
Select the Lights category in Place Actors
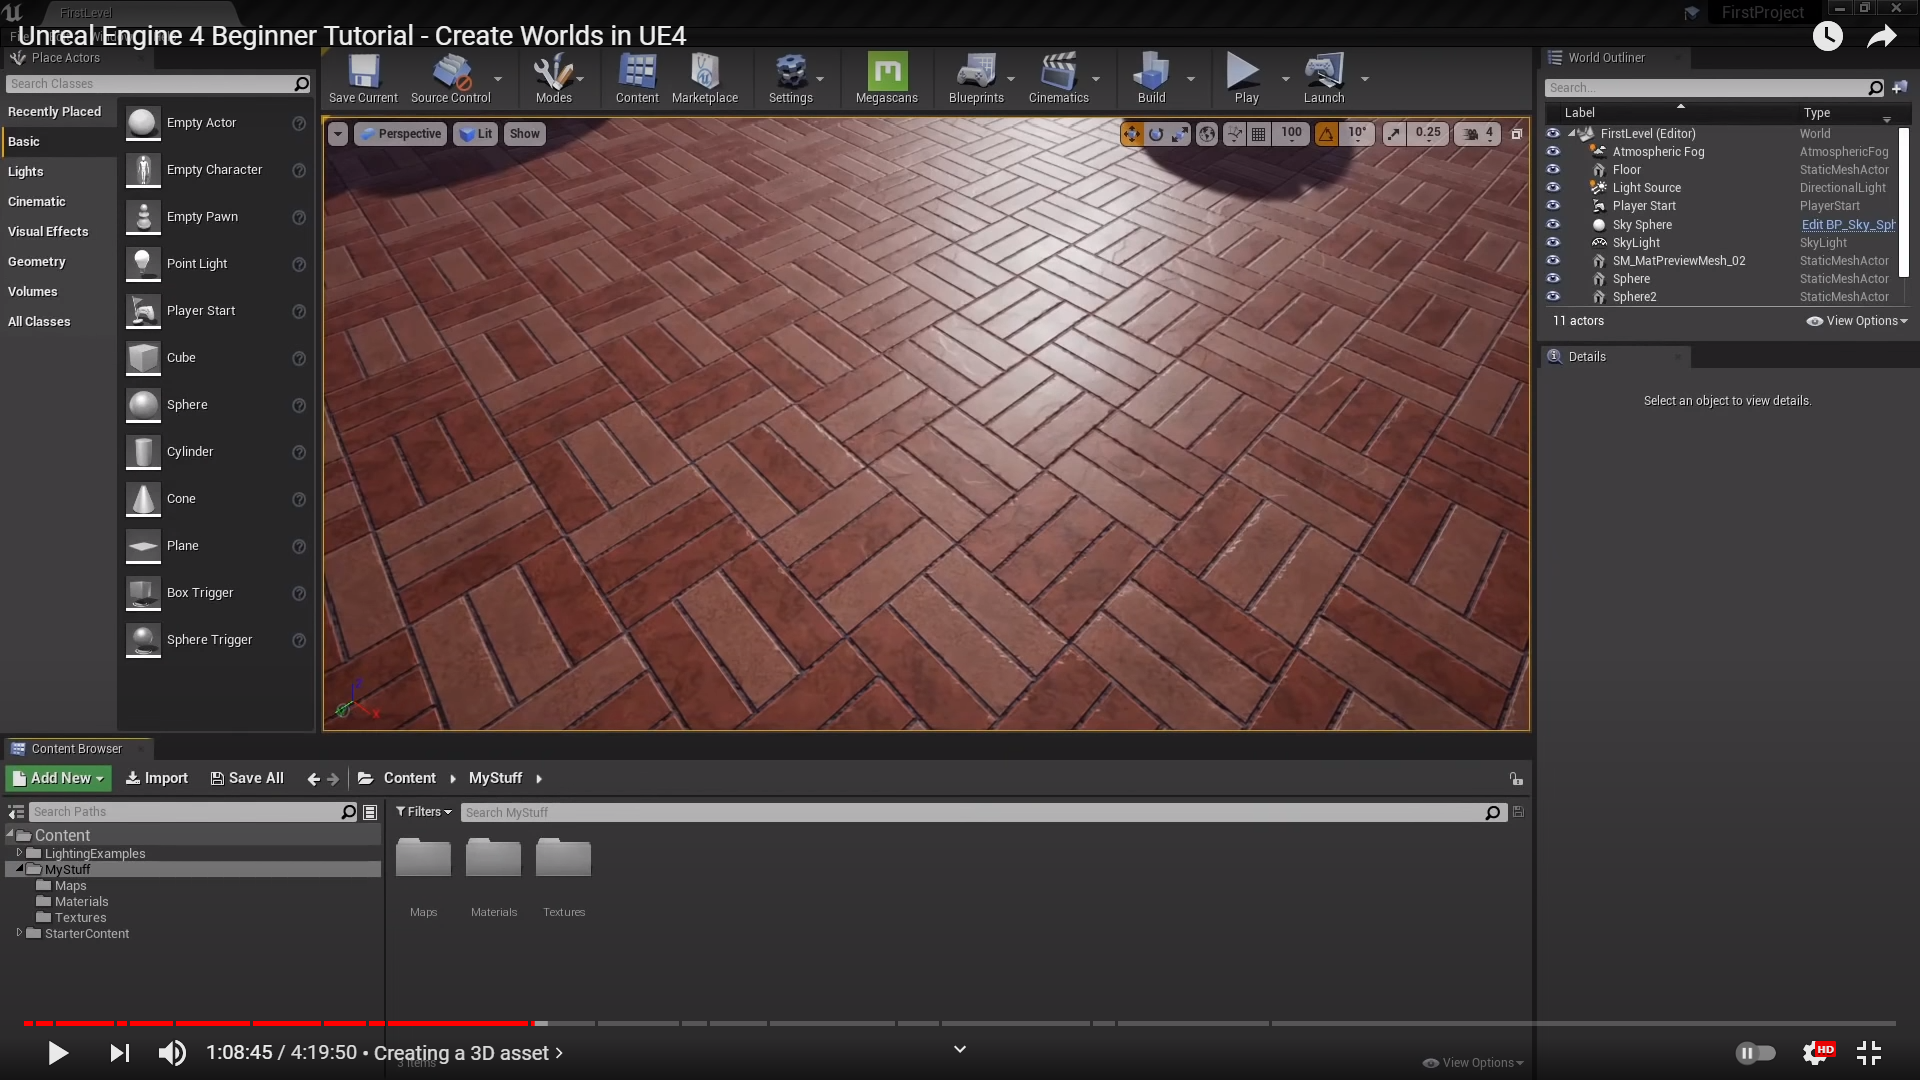(x=26, y=172)
